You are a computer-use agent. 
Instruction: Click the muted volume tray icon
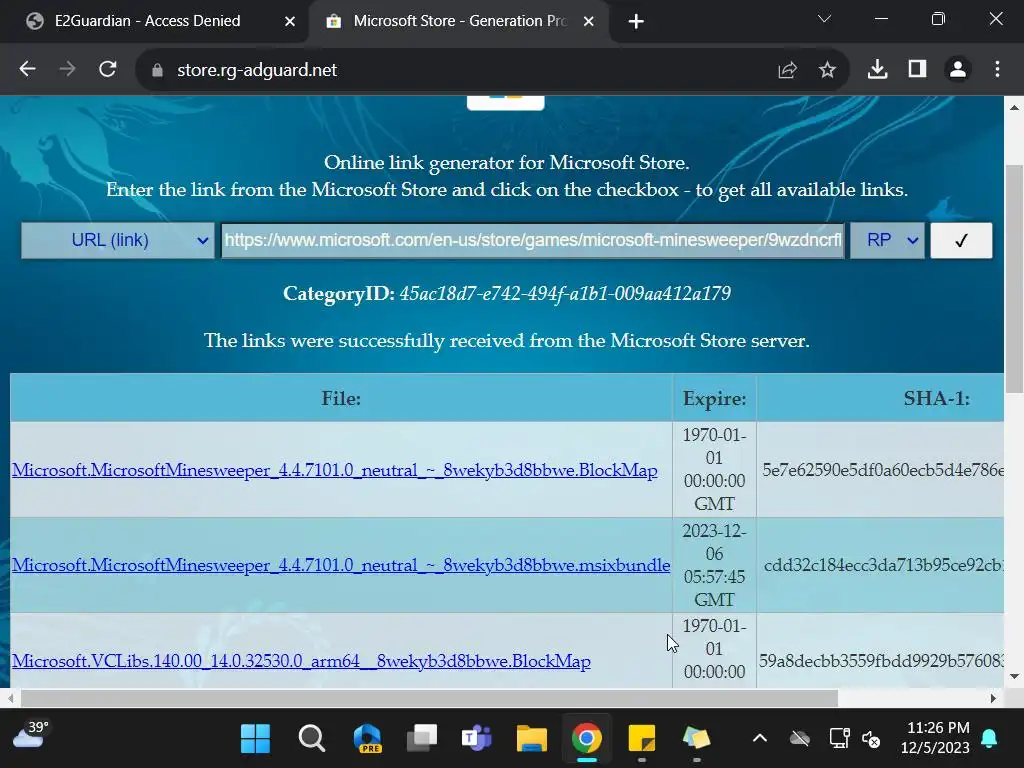(x=871, y=739)
